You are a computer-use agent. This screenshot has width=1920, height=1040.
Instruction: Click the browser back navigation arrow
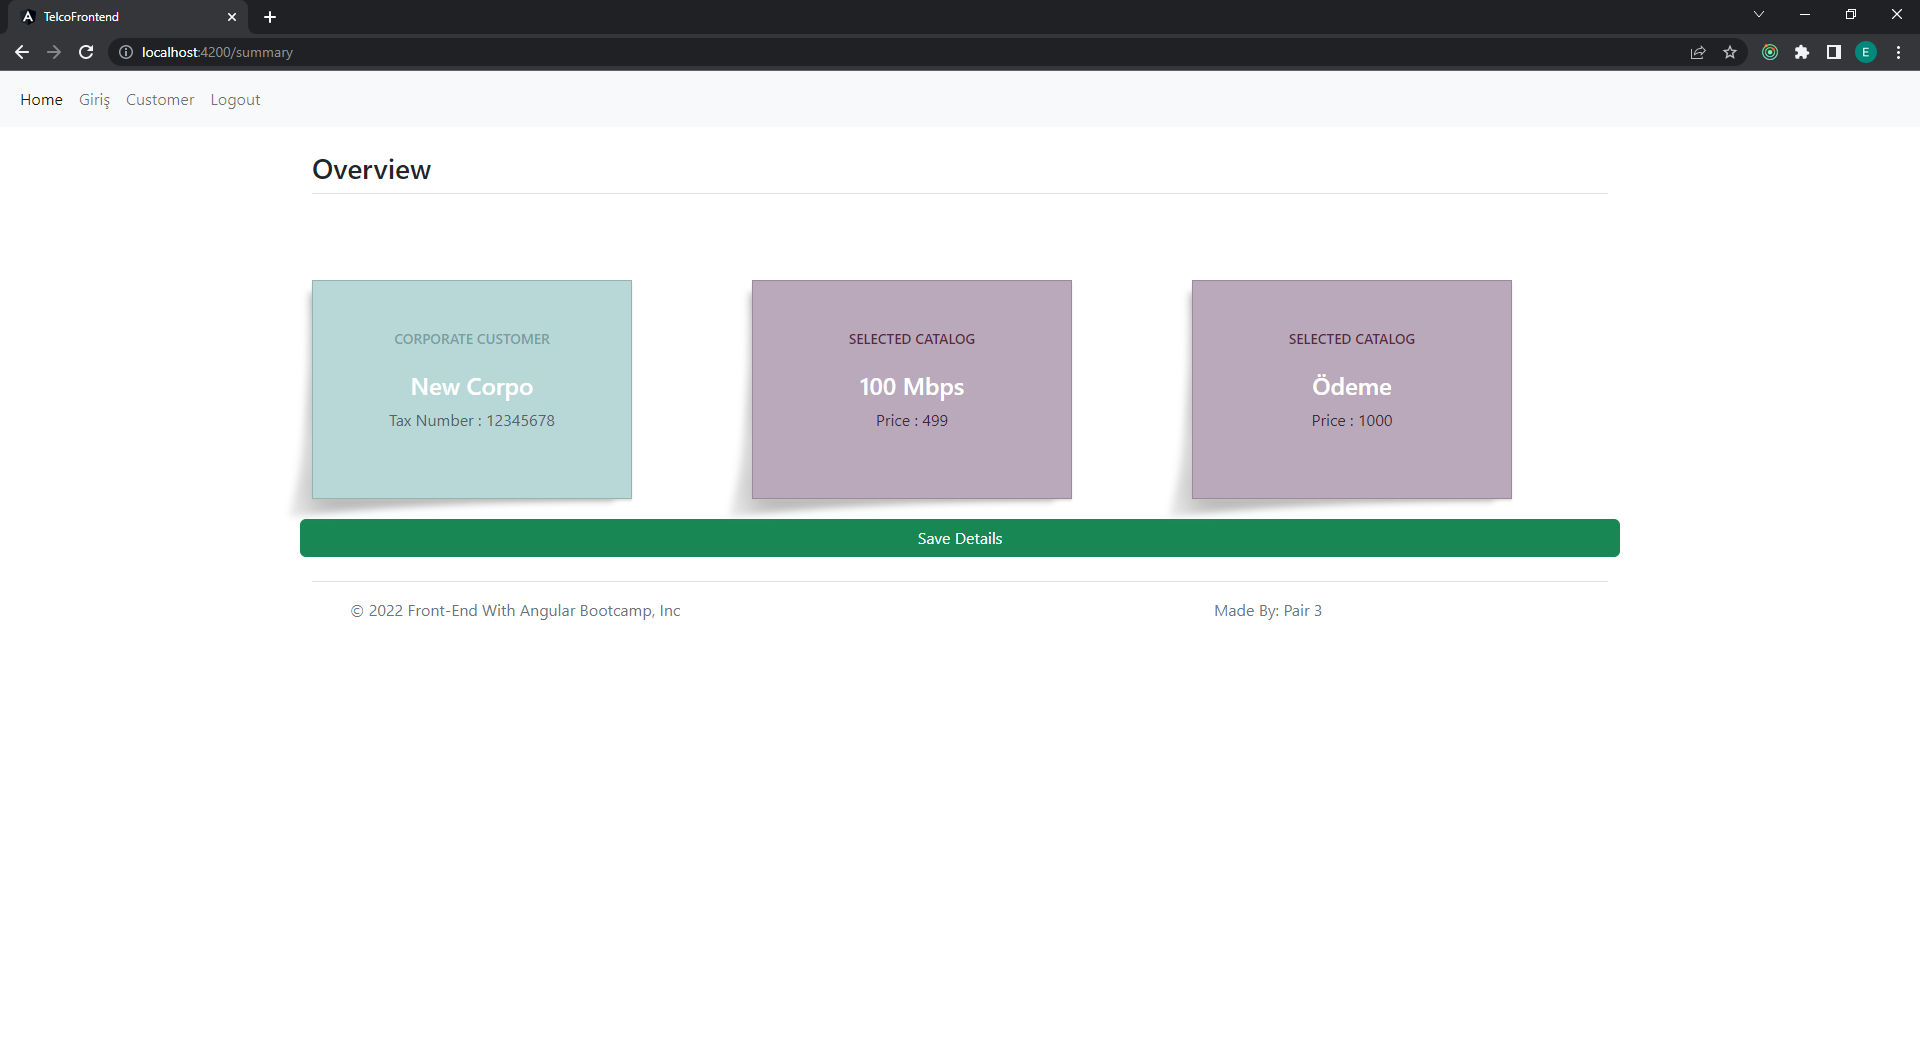tap(22, 52)
